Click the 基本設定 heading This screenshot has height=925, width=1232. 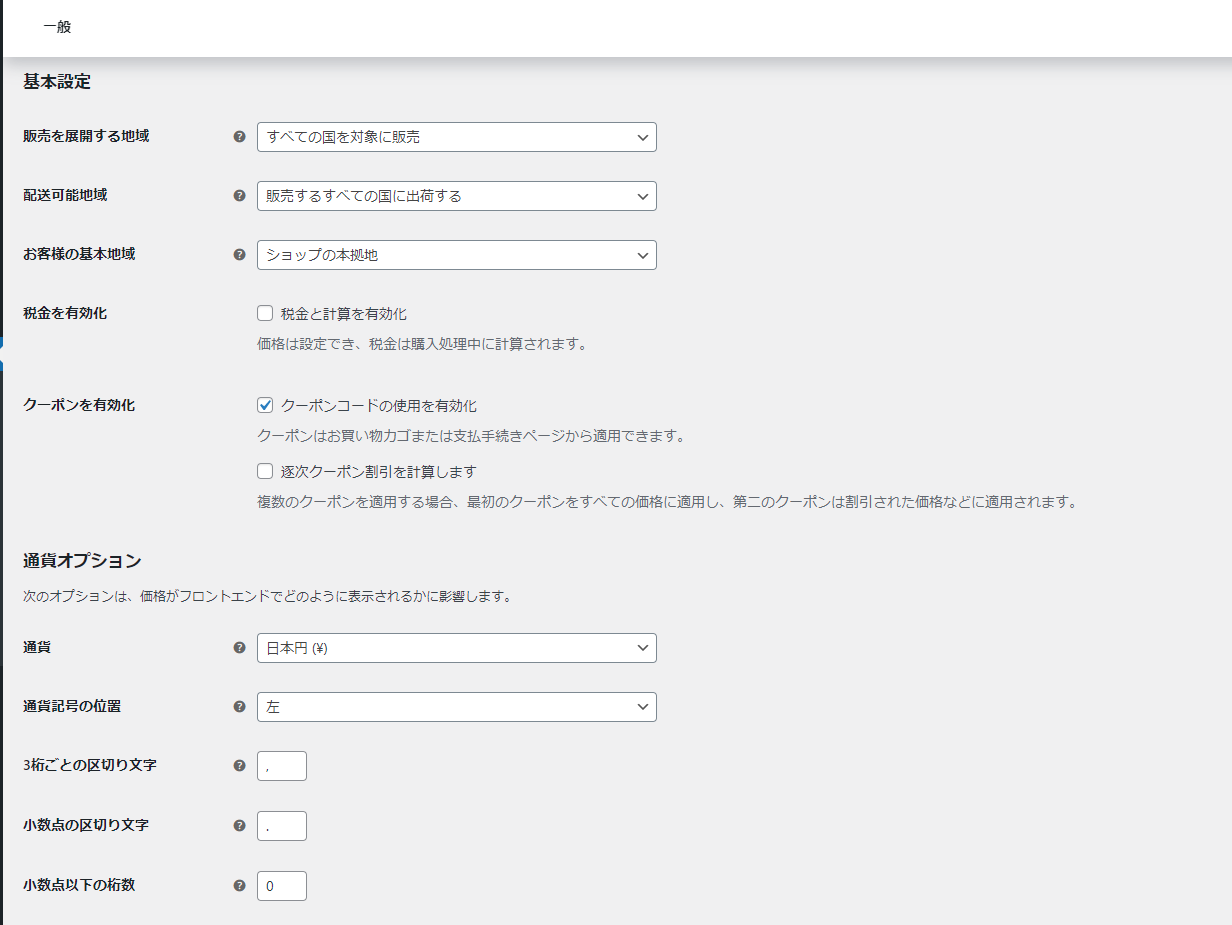click(x=57, y=82)
